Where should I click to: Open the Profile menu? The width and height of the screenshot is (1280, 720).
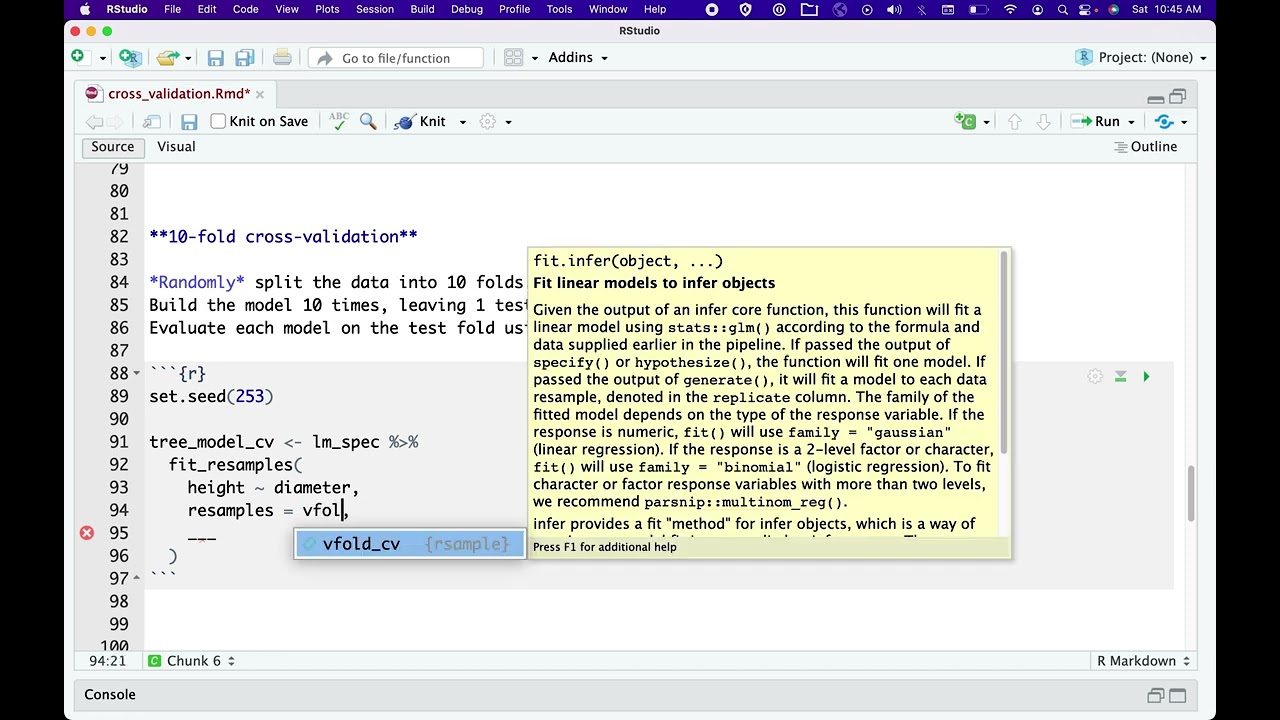coord(514,9)
